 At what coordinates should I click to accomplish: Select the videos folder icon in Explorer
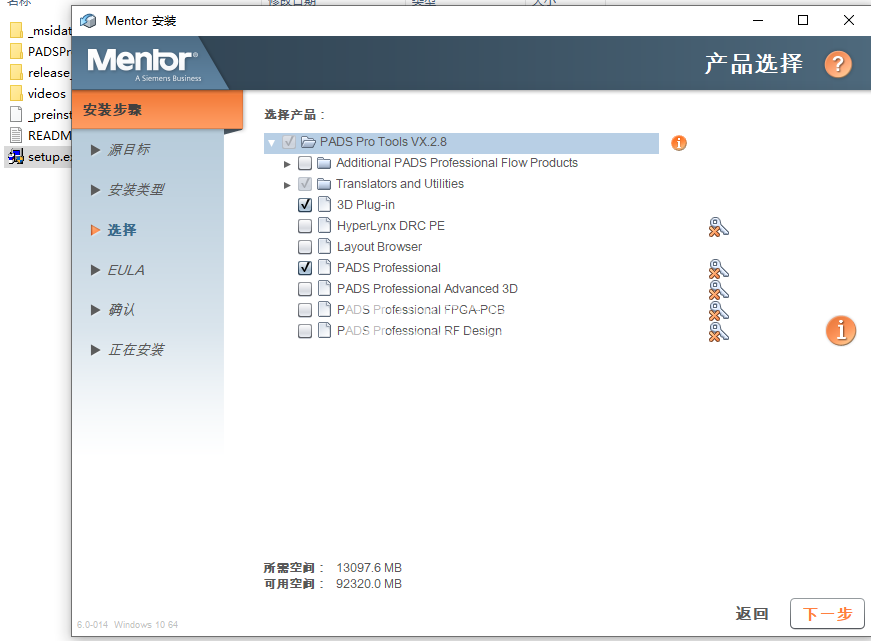click(16, 93)
